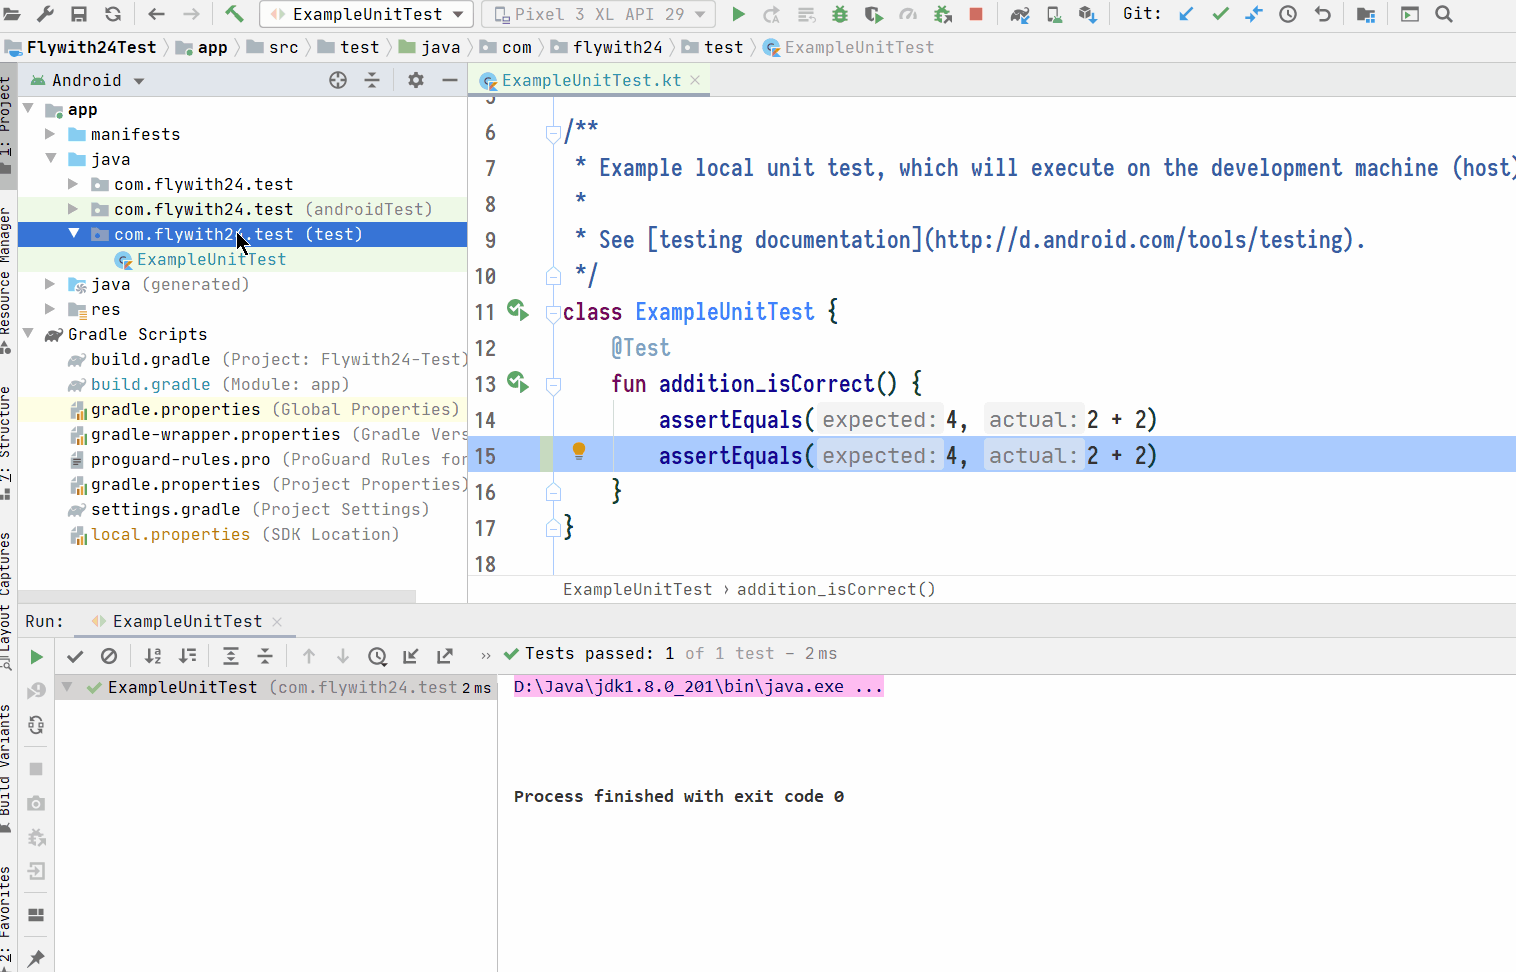The image size is (1516, 972).
Task: Expand com.flywith24.test androidTest package
Action: point(73,209)
